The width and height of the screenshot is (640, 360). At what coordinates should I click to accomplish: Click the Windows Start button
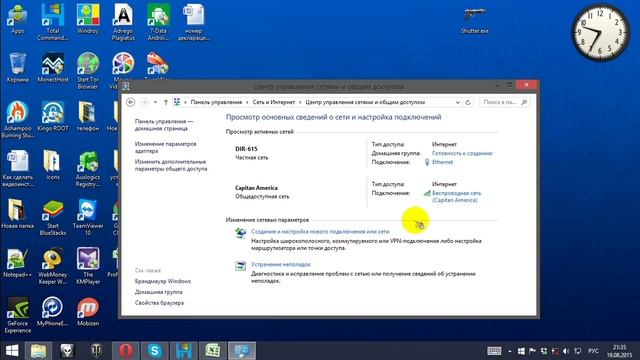(12, 351)
